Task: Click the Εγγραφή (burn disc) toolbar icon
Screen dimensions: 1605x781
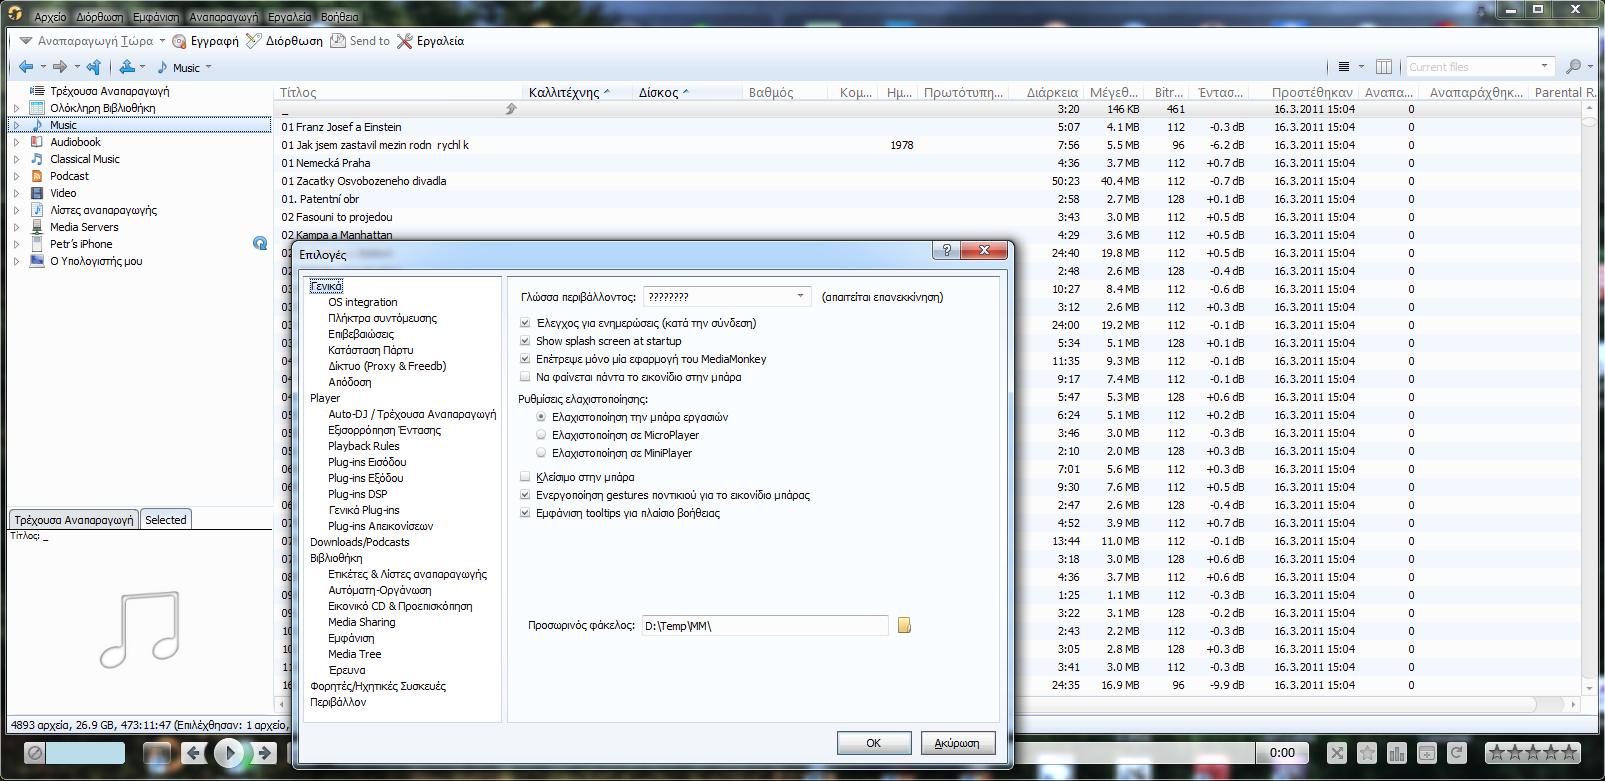Action: 180,41
